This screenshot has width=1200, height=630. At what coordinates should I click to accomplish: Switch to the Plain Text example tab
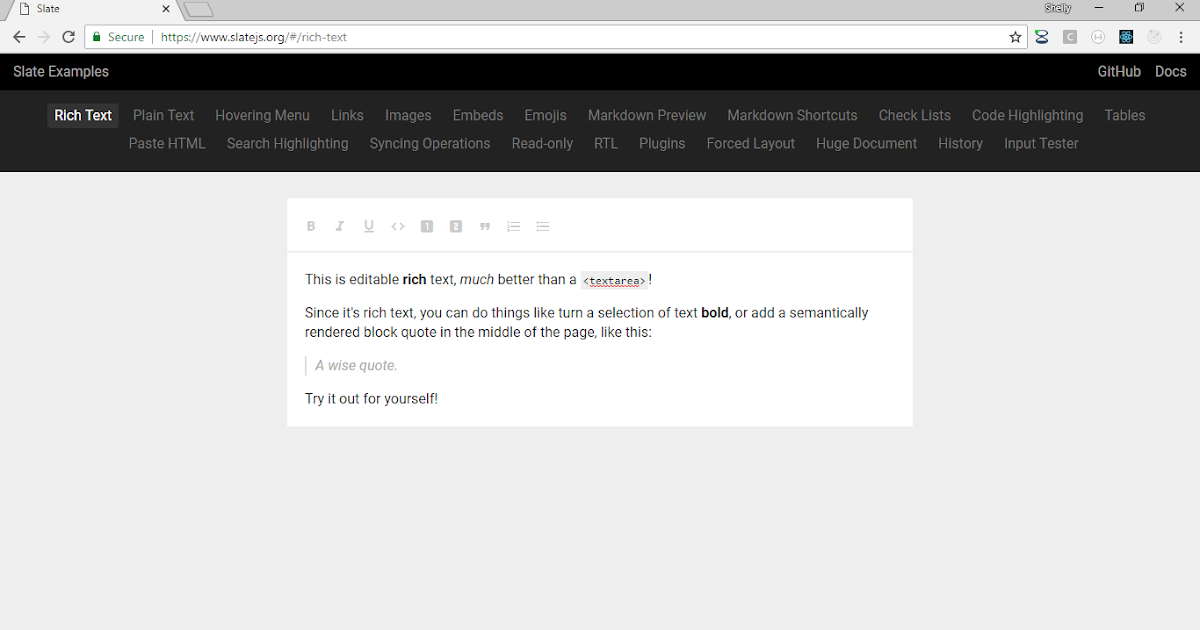[163, 115]
